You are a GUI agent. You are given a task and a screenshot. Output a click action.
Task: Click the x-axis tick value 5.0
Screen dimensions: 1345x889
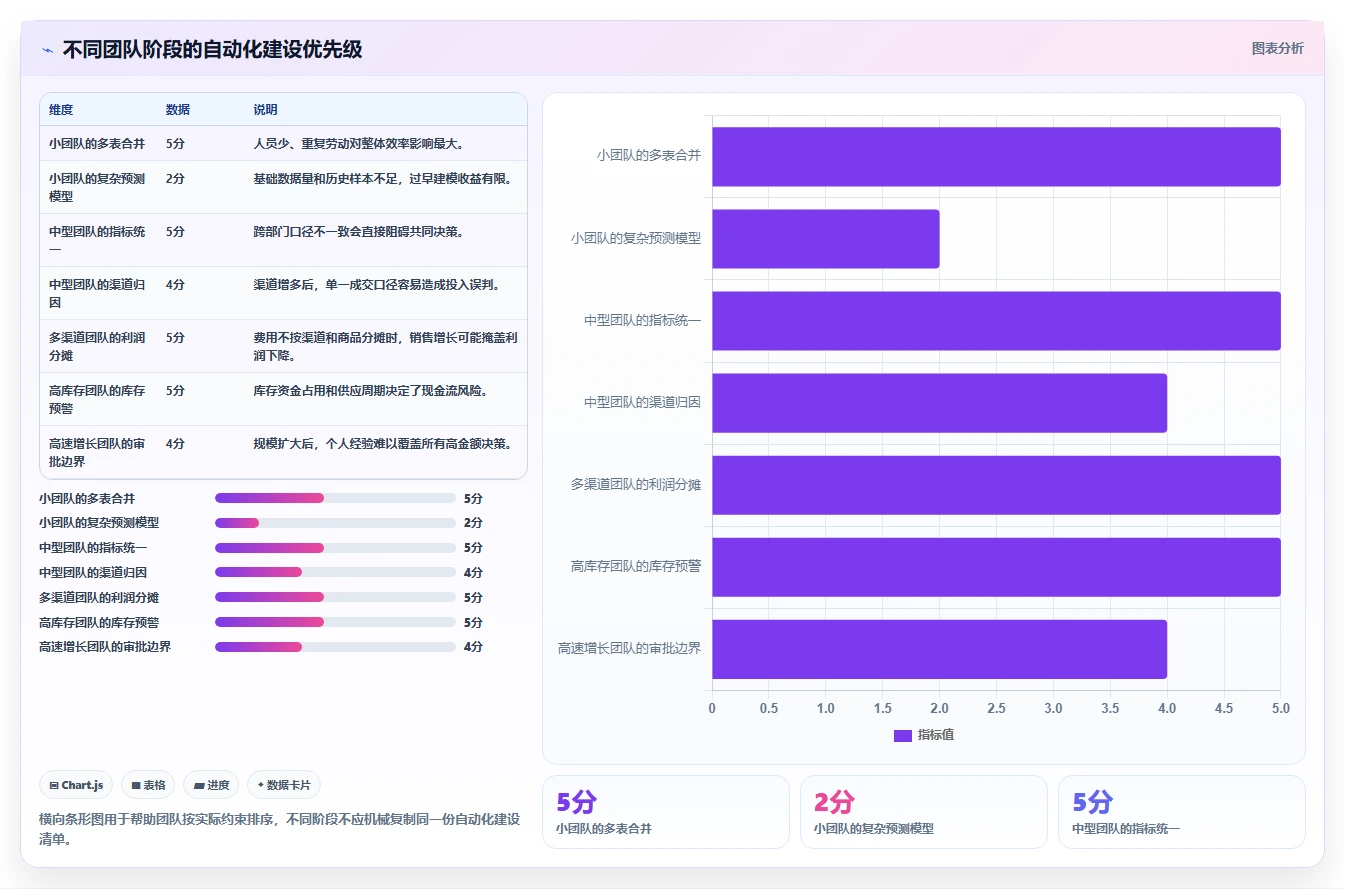coord(1280,708)
